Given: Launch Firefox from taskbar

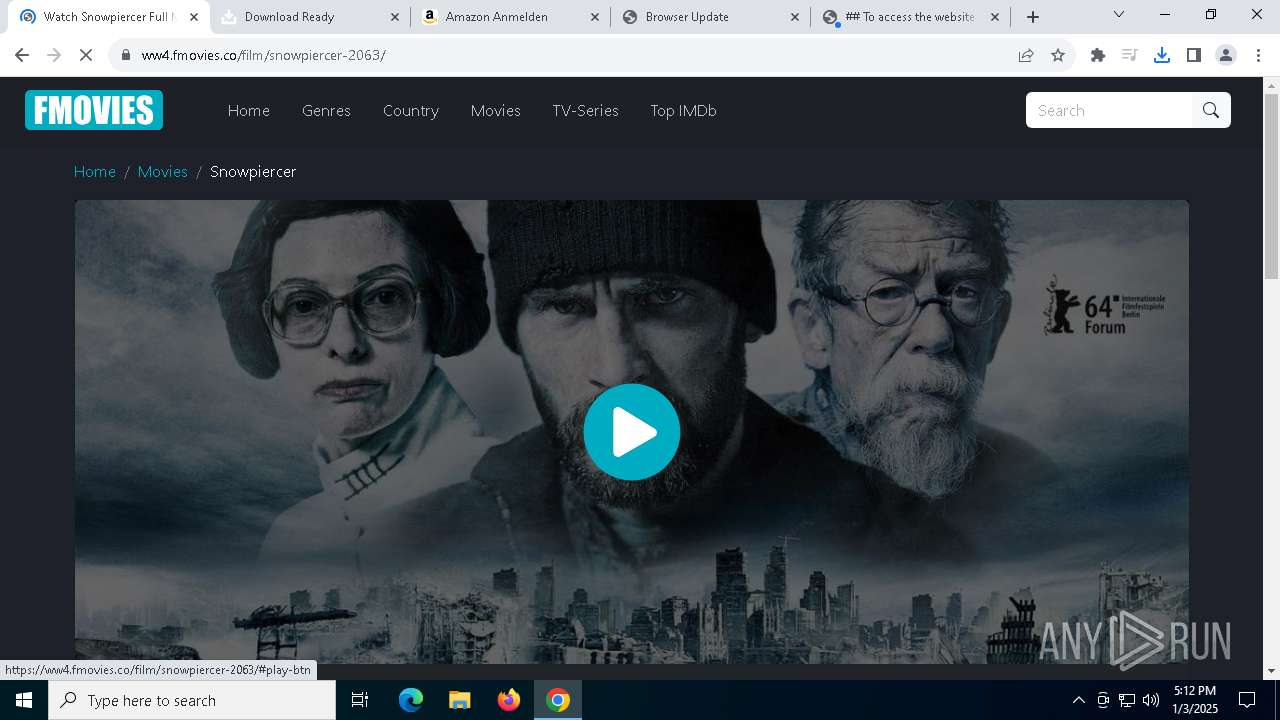Looking at the screenshot, I should pyautogui.click(x=509, y=700).
